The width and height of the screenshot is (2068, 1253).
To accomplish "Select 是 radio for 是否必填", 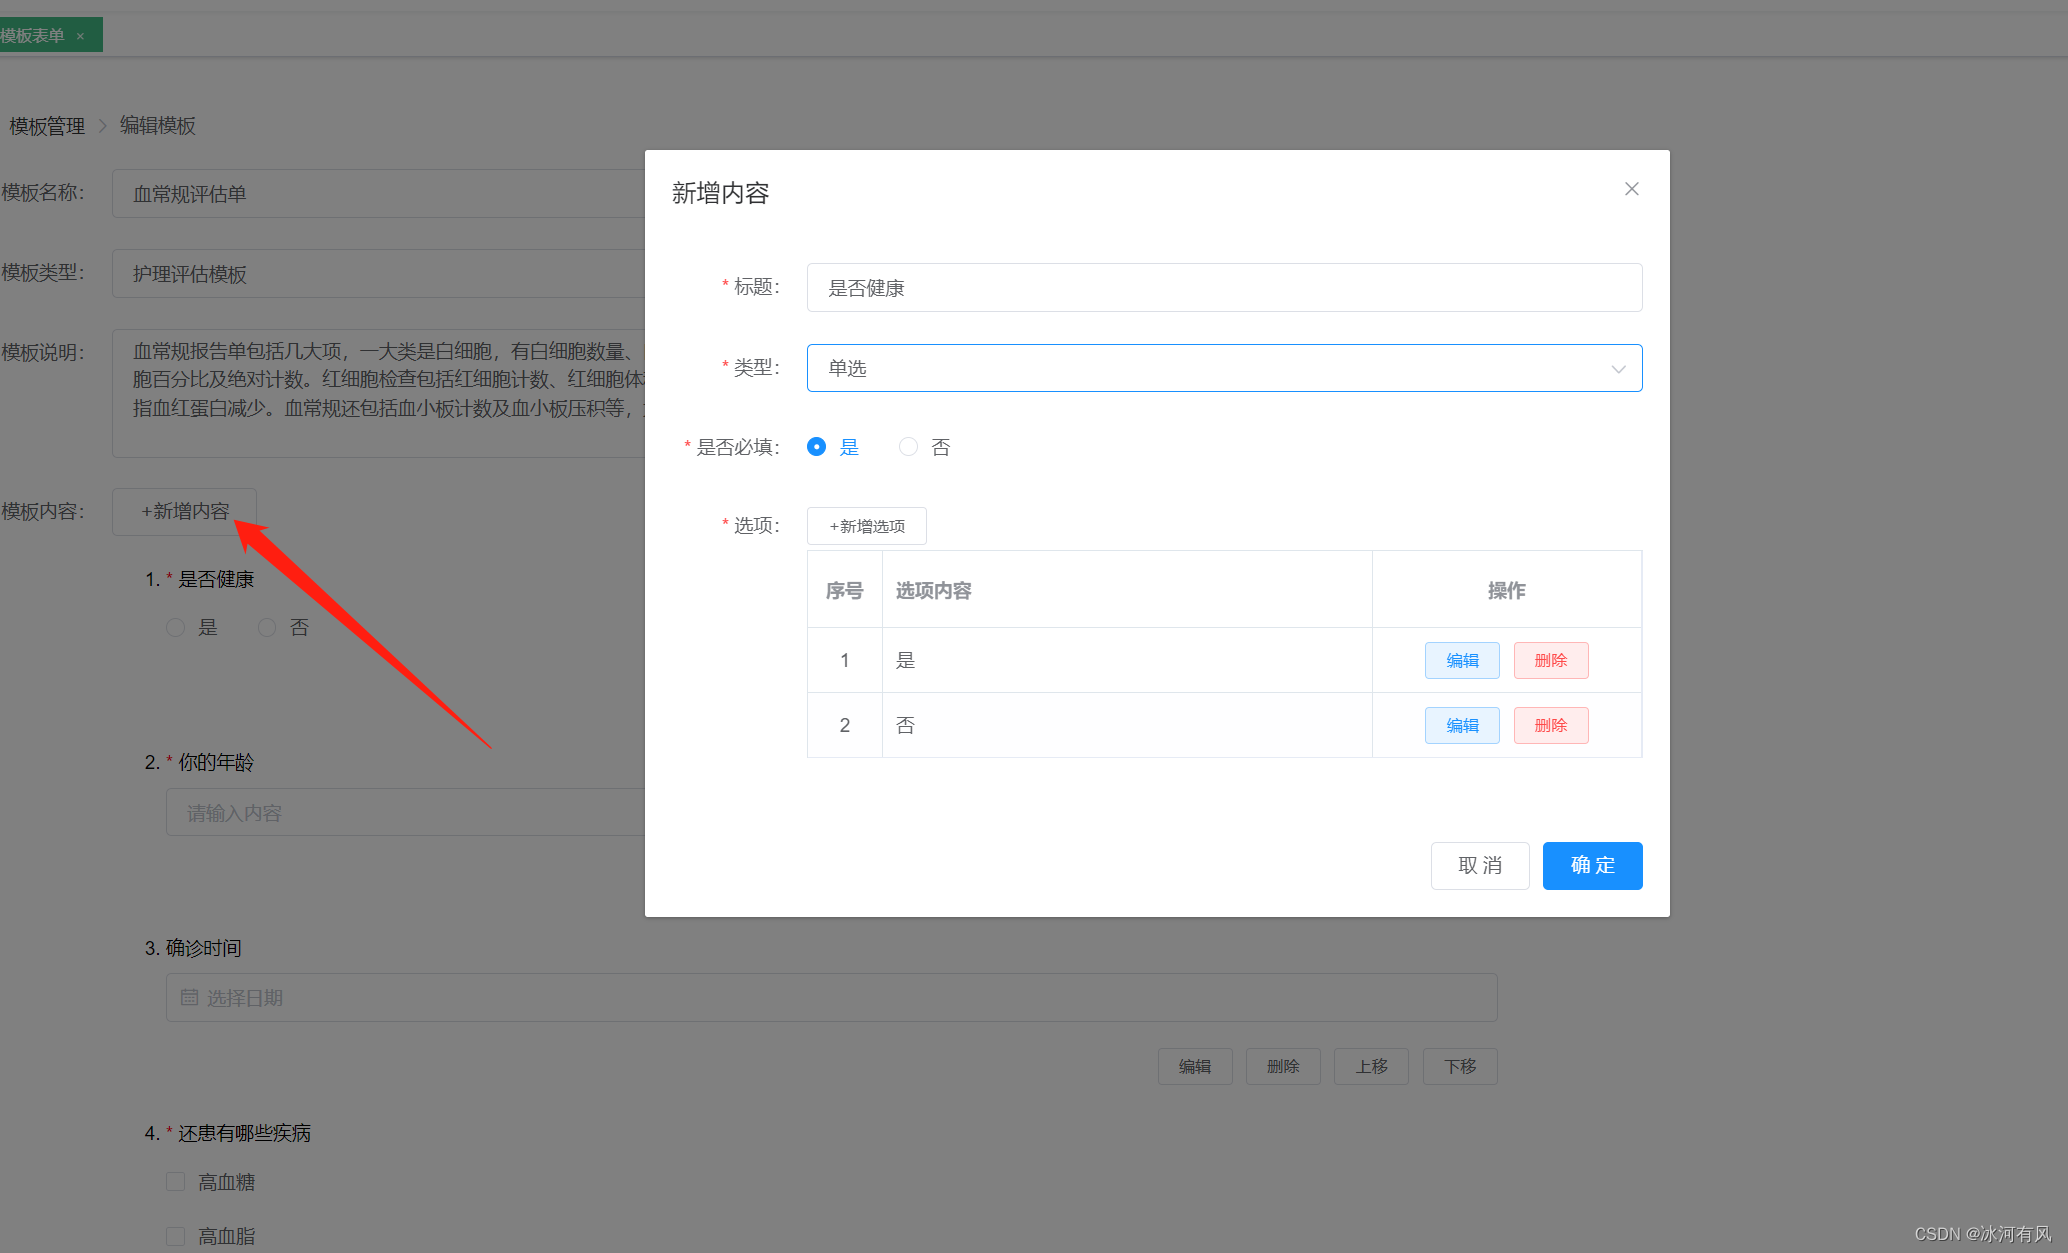I will 817,447.
